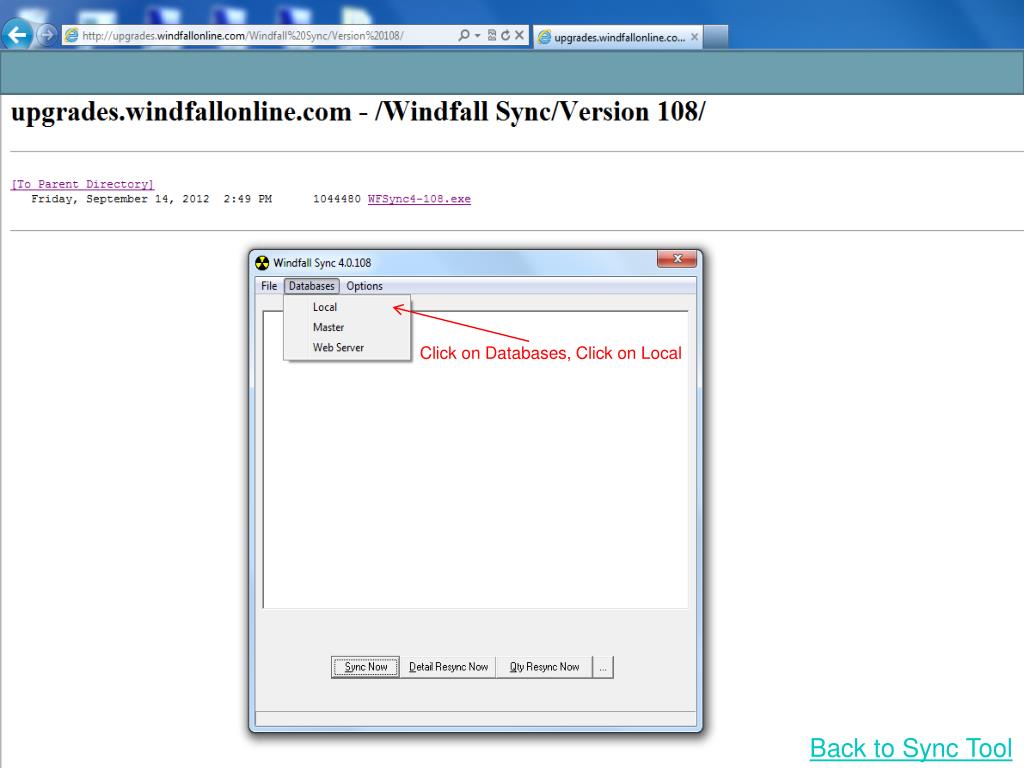Viewport: 1024px width, 768px height.
Task: Click the browser Forward arrow button
Action: 46,35
